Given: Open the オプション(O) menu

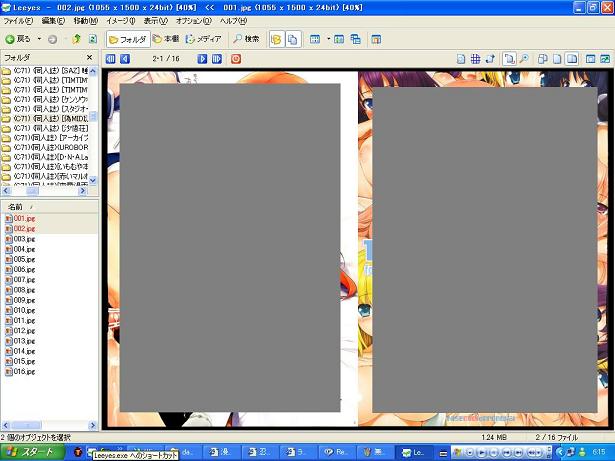Looking at the screenshot, I should [x=194, y=21].
